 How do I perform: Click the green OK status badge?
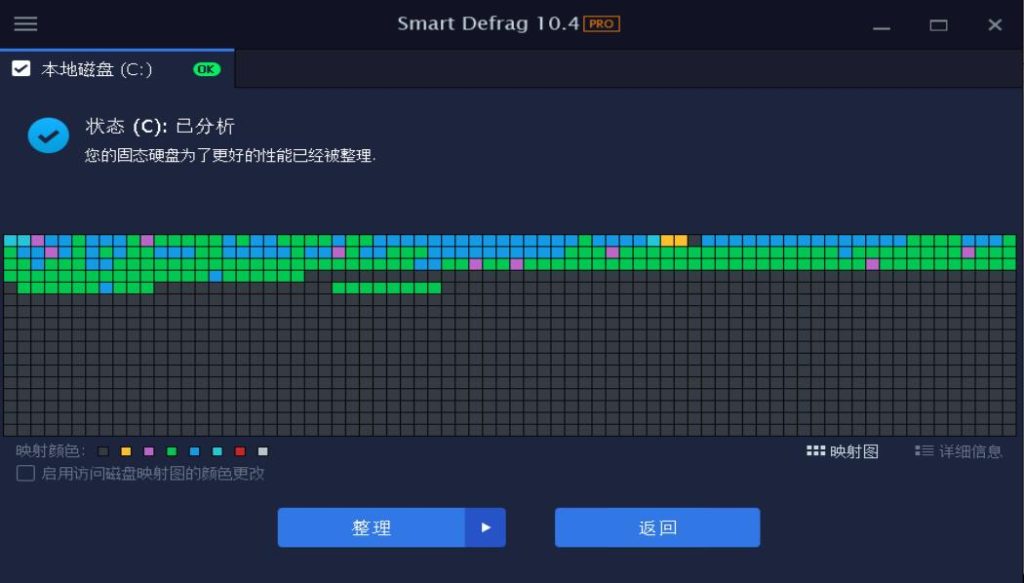pos(206,69)
